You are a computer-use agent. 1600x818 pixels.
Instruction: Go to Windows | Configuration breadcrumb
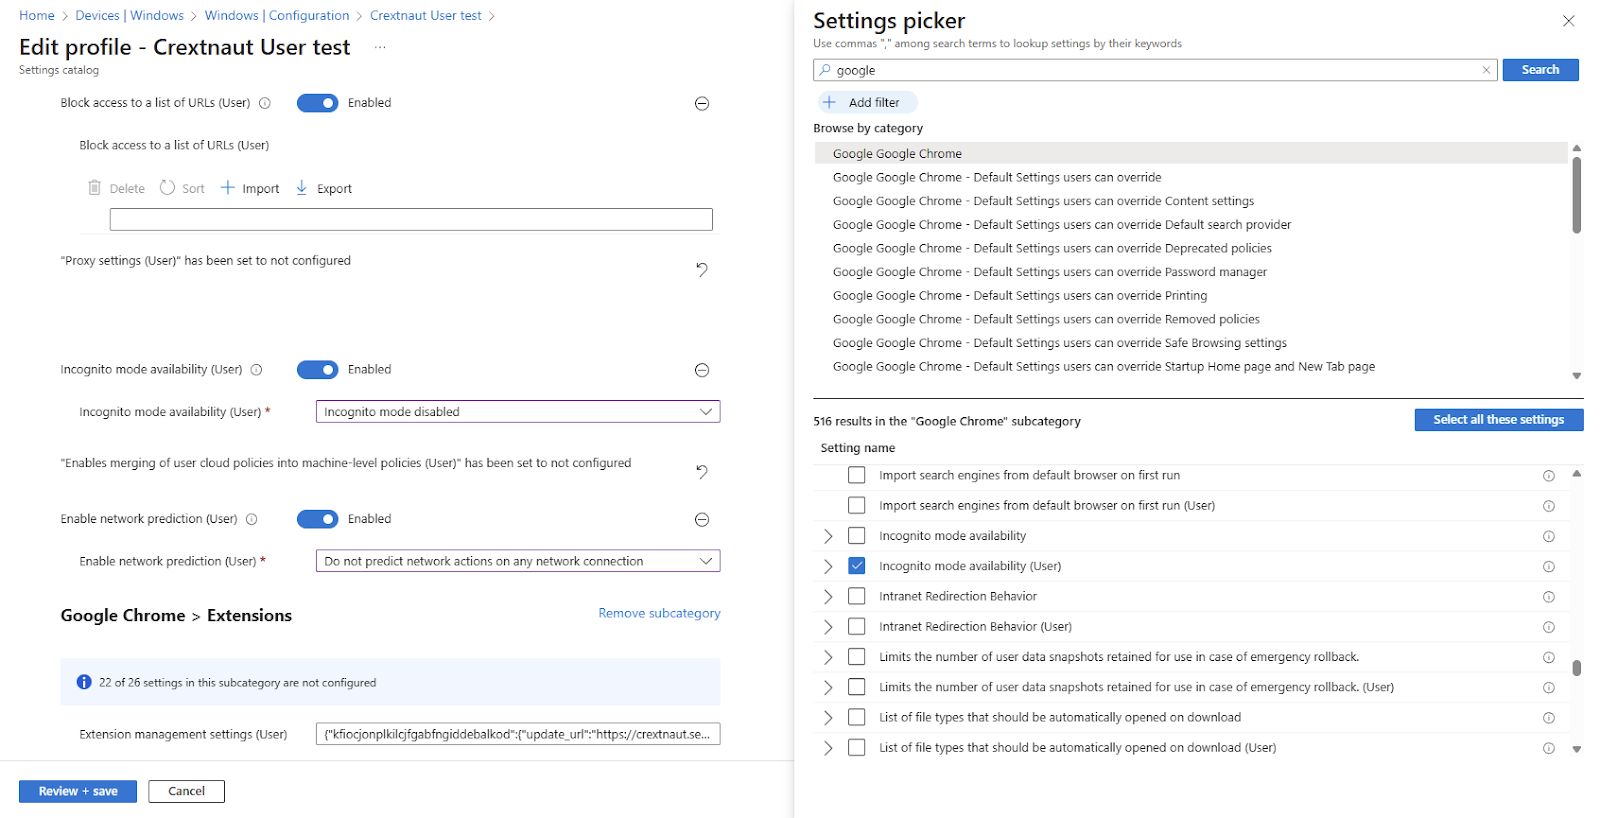tap(277, 16)
